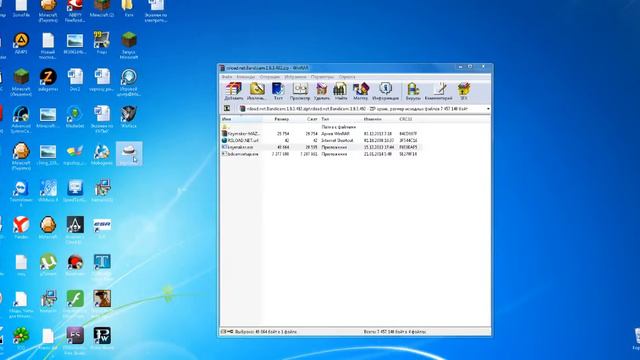Click the up-one-level button beside address bar
Viewport: 640px width, 360px height.
point(227,109)
